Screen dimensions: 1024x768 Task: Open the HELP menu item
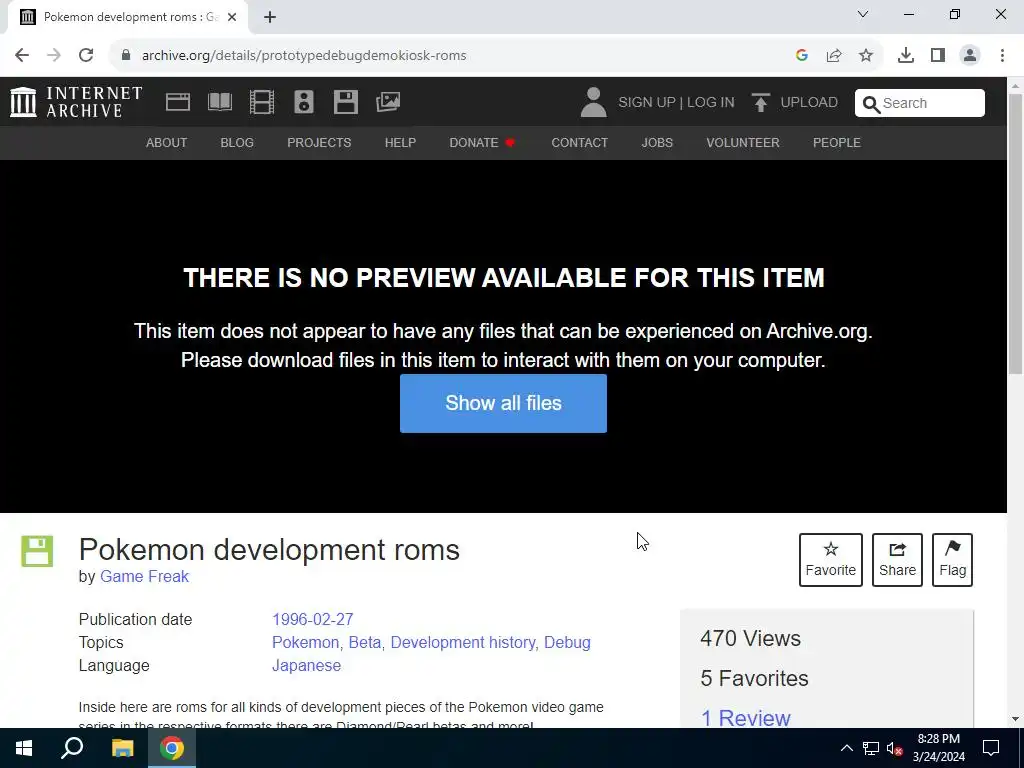(x=400, y=142)
